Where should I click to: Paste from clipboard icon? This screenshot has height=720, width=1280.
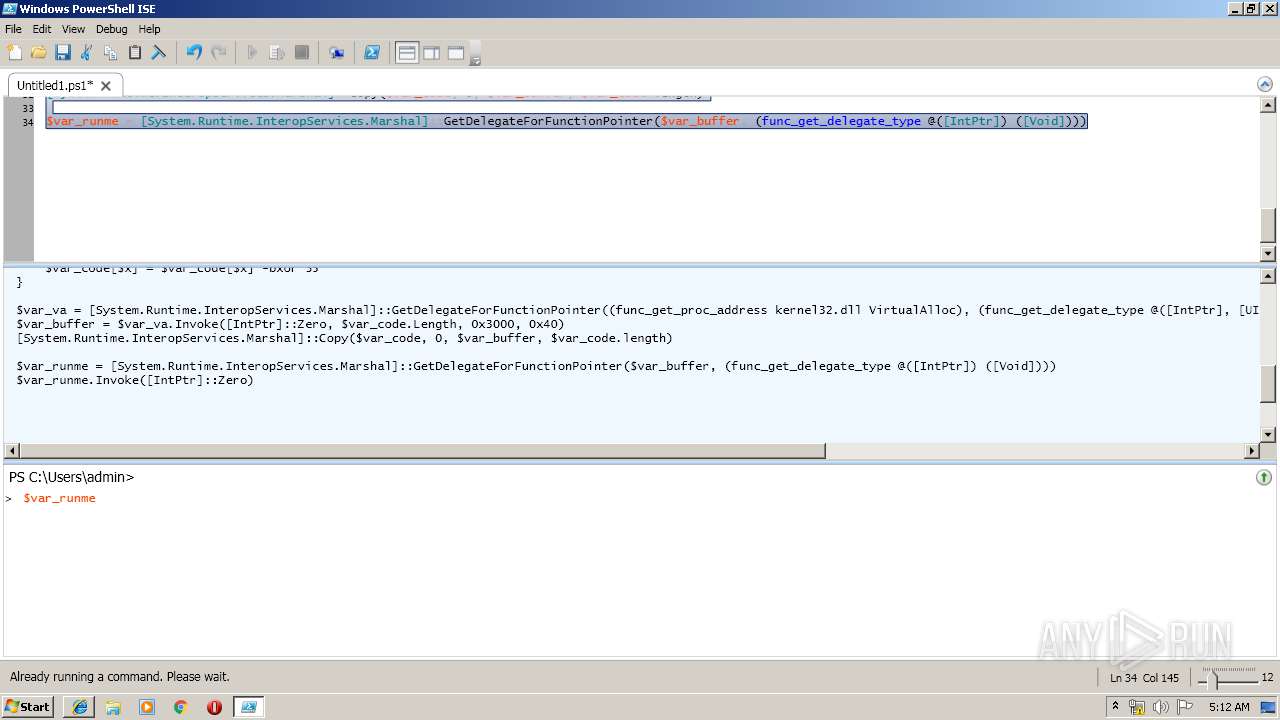coord(134,52)
